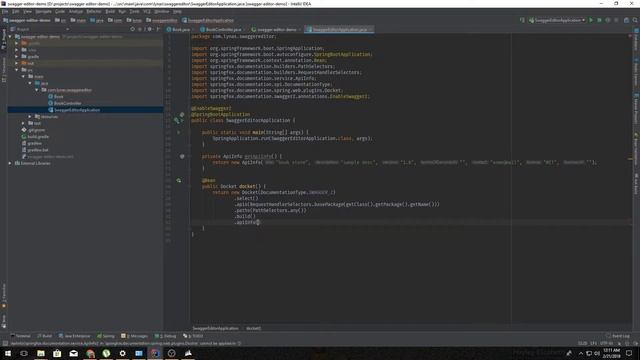Select the SwaggerEditorApplication.java editor tab
Viewport: 640px width, 360px height.
338,29
